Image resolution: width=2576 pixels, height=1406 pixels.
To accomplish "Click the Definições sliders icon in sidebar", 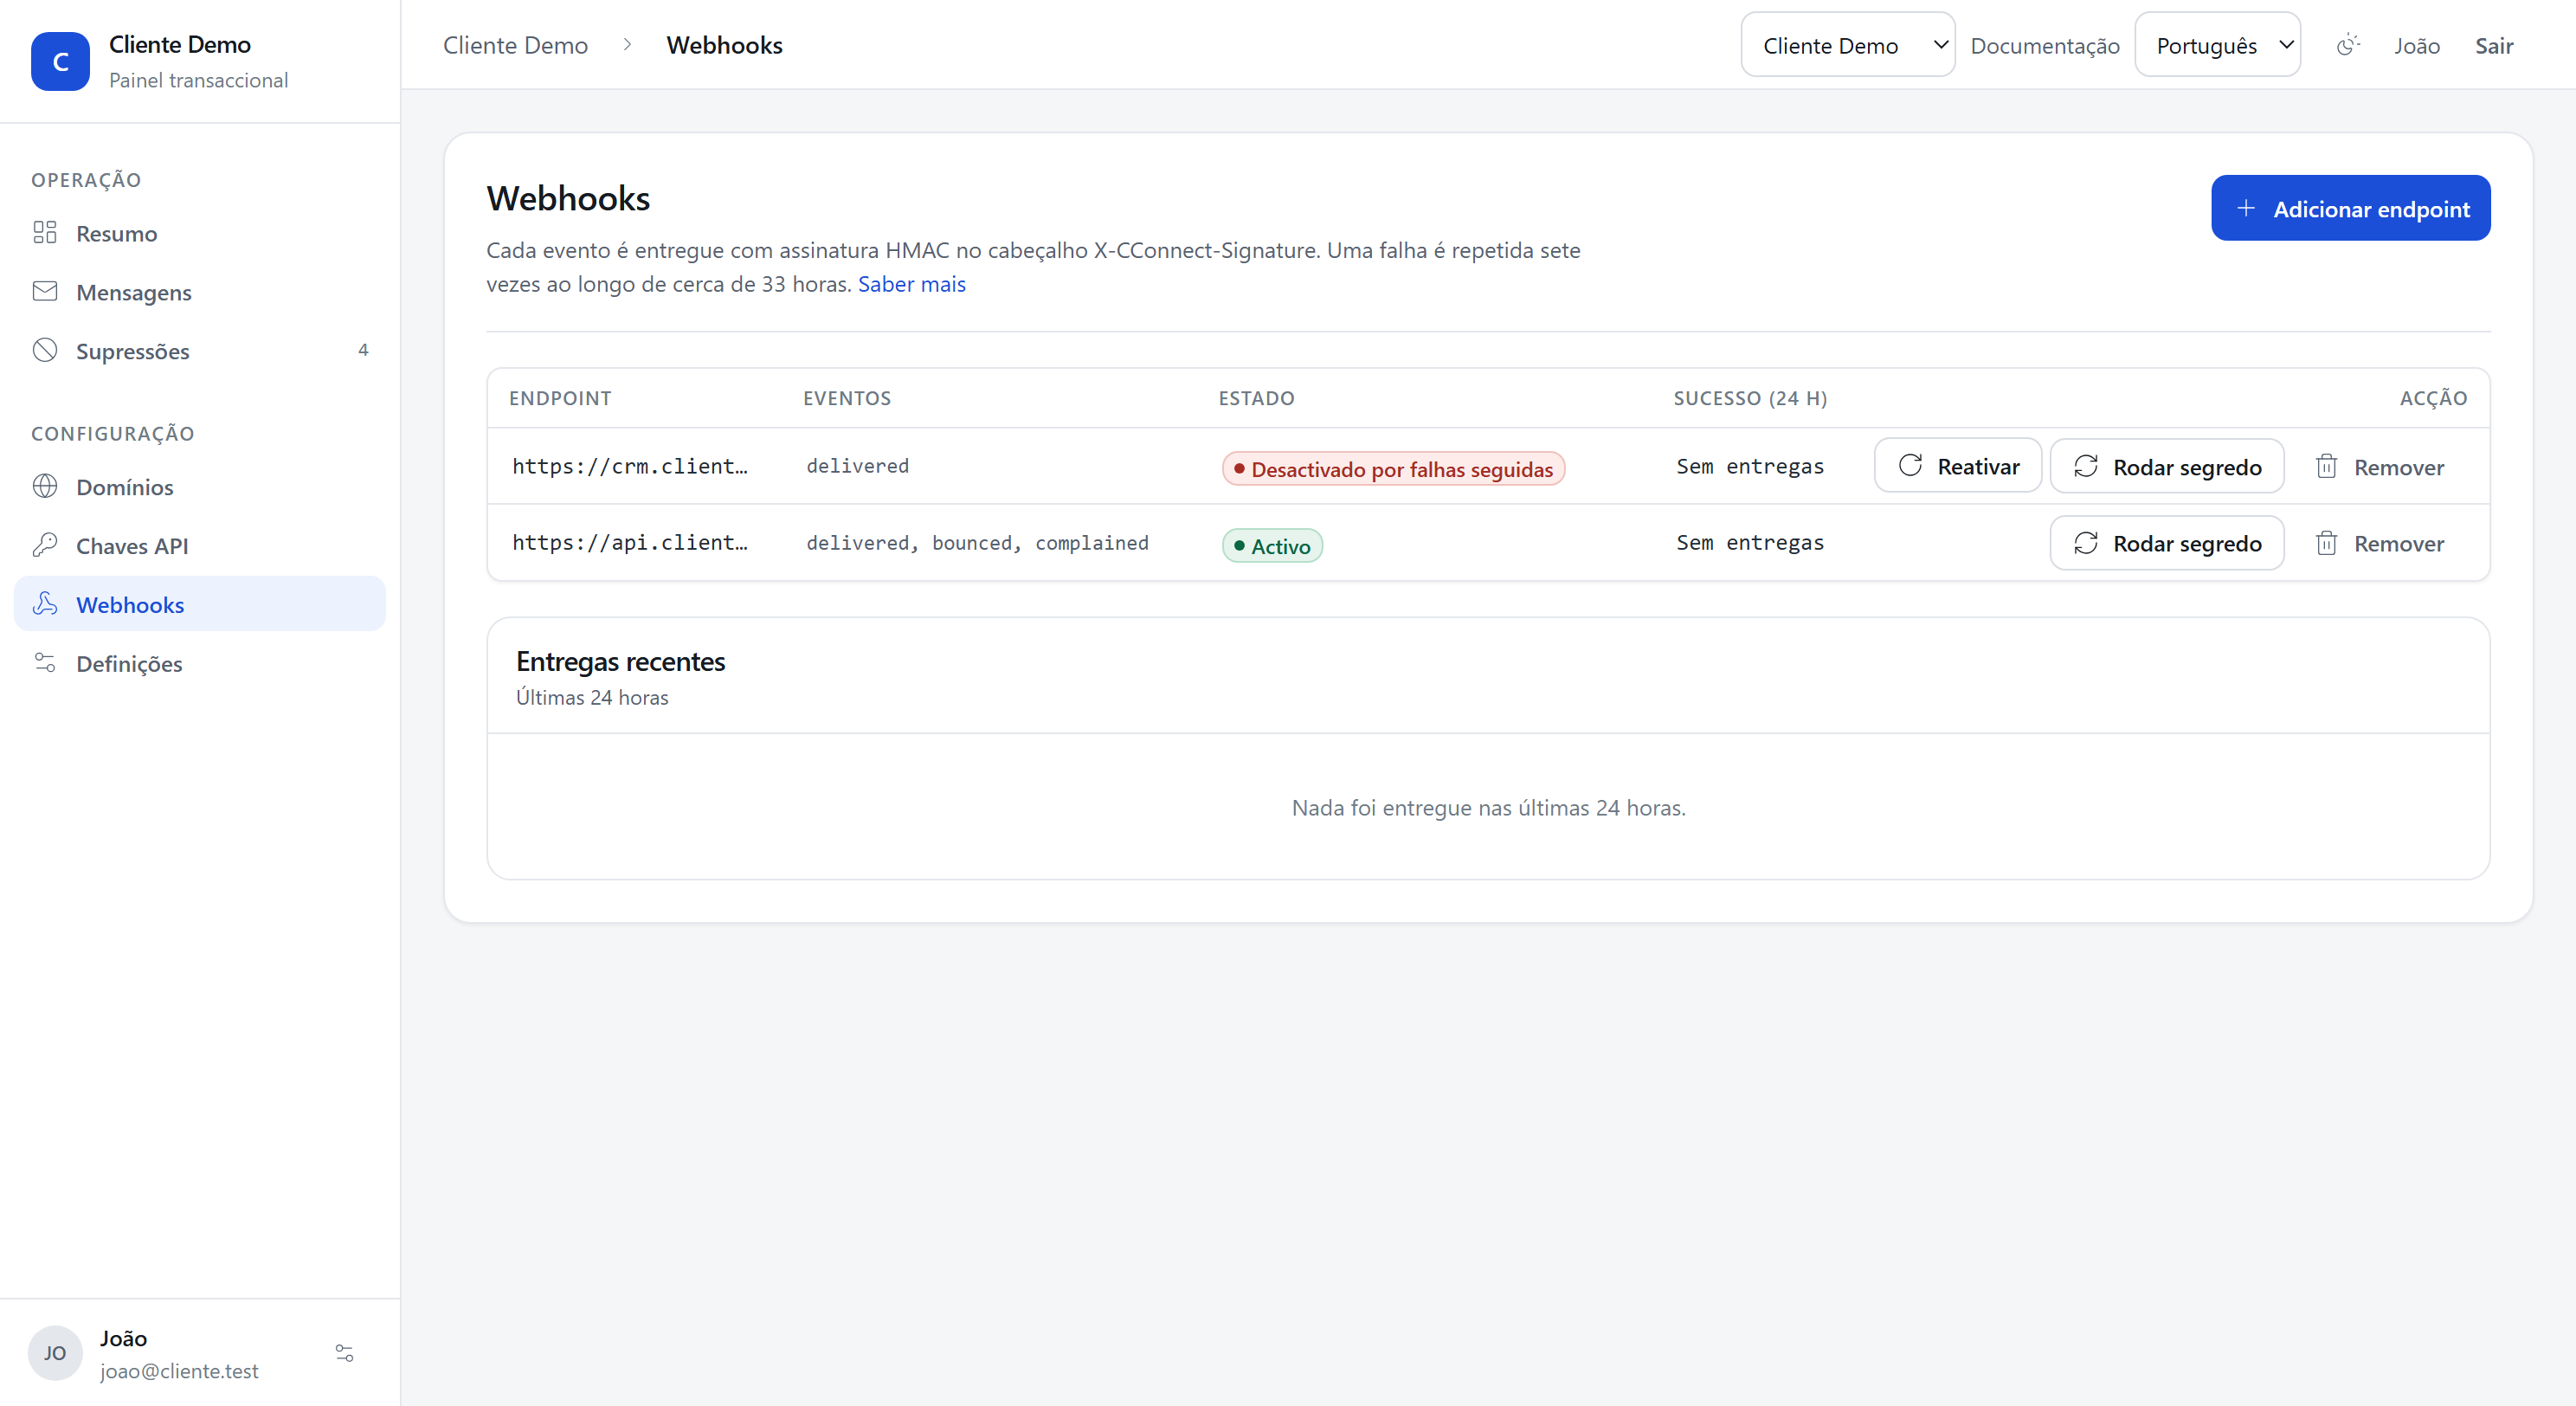I will 45,663.
